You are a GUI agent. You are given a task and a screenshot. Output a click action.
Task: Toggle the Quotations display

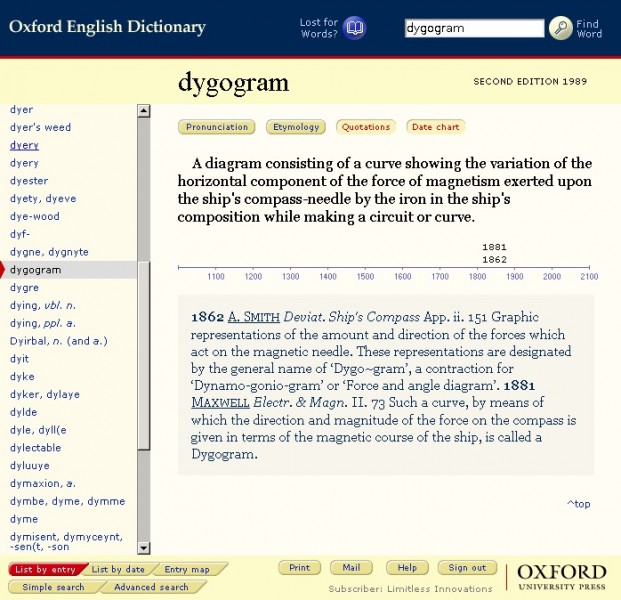365,127
